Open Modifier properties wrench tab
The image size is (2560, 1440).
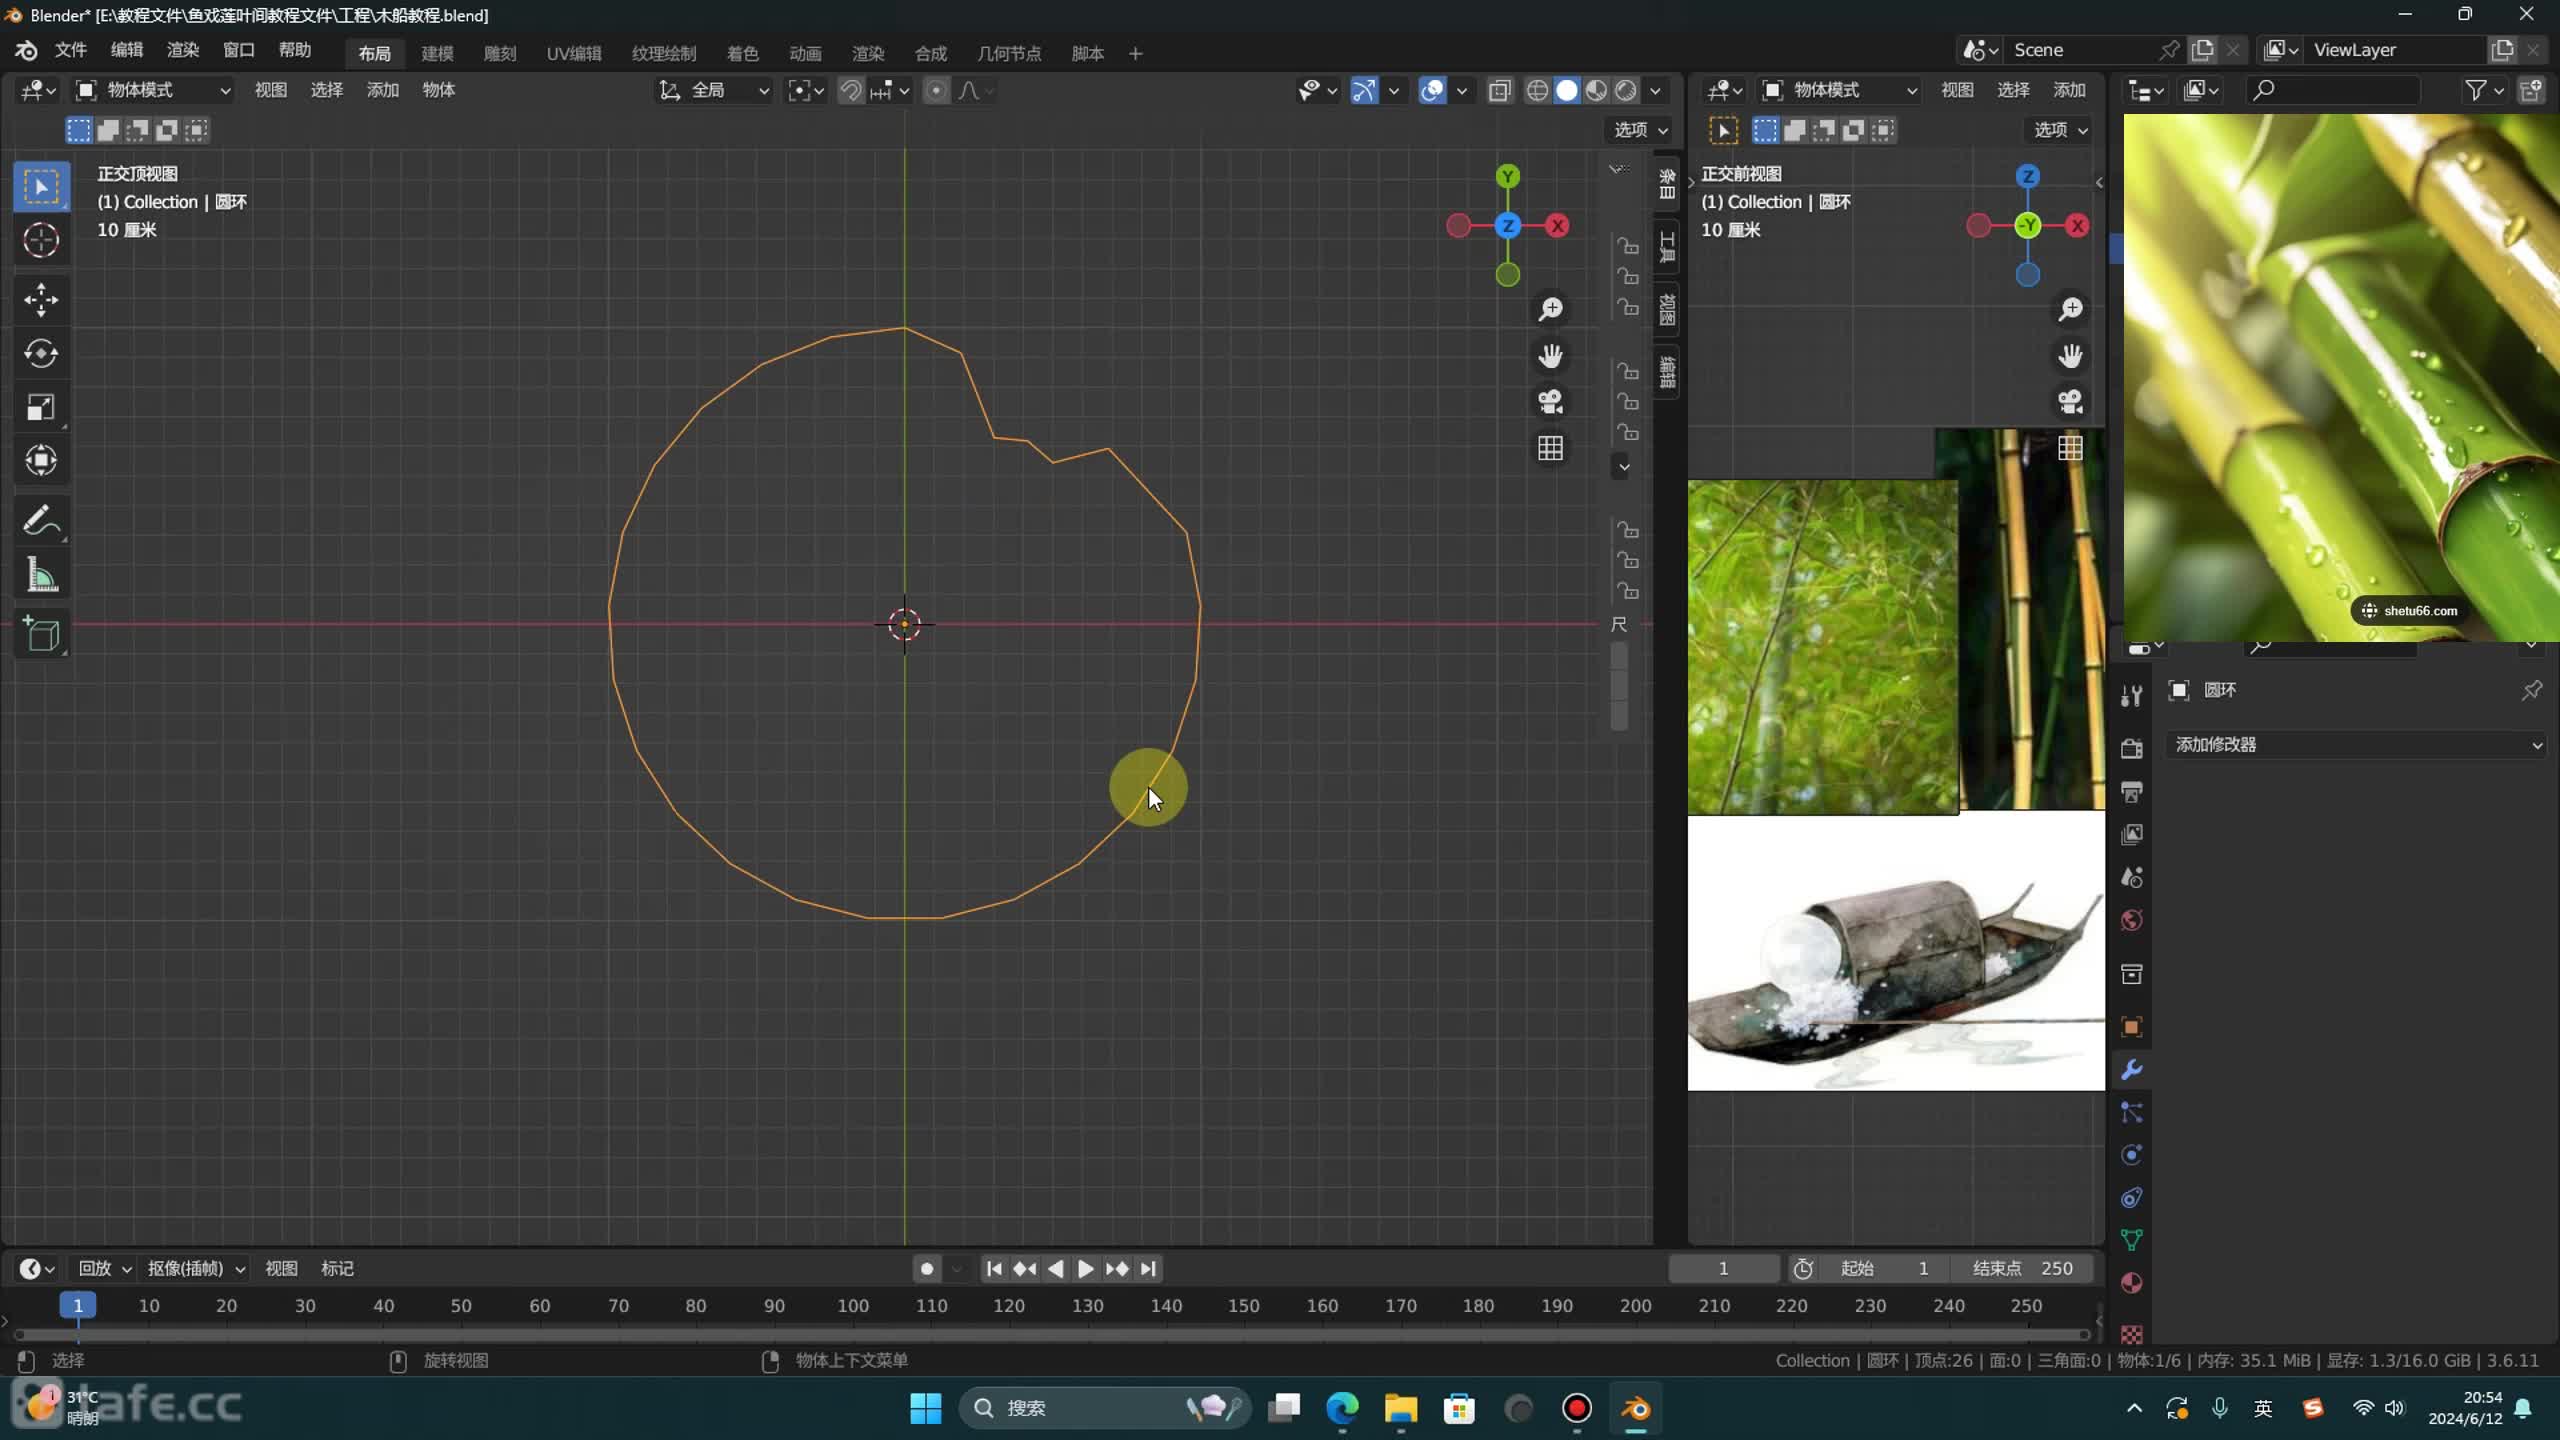2131,1070
